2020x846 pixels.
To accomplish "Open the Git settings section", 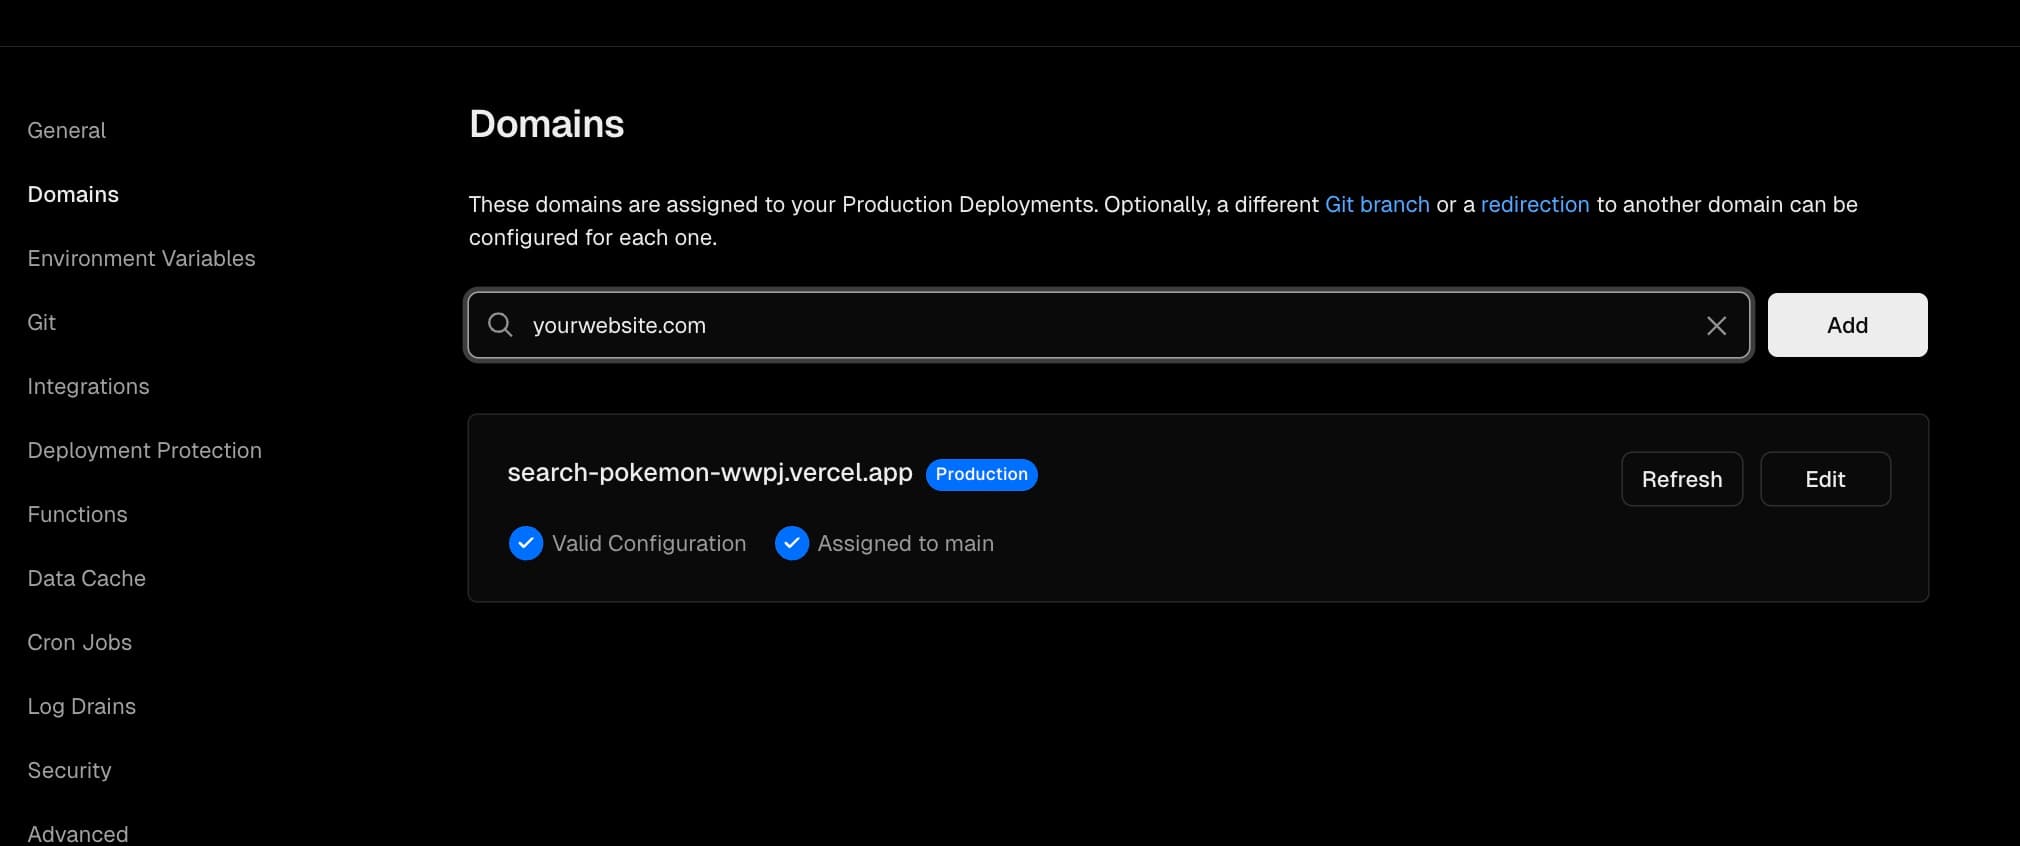I will (41, 322).
